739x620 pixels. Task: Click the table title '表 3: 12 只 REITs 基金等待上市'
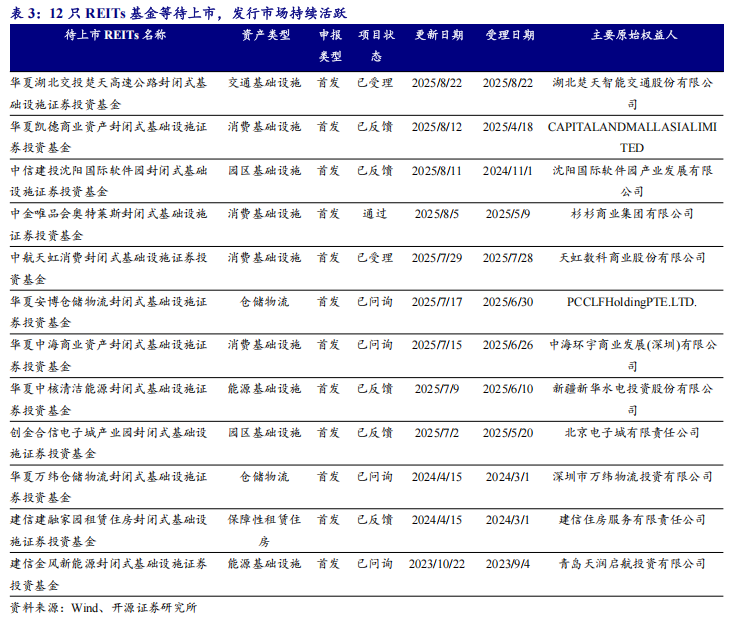point(113,13)
